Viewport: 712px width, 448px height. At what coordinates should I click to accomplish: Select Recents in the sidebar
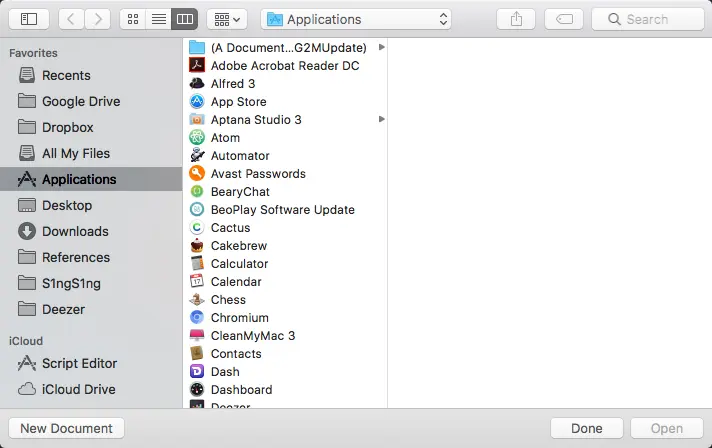(91, 75)
